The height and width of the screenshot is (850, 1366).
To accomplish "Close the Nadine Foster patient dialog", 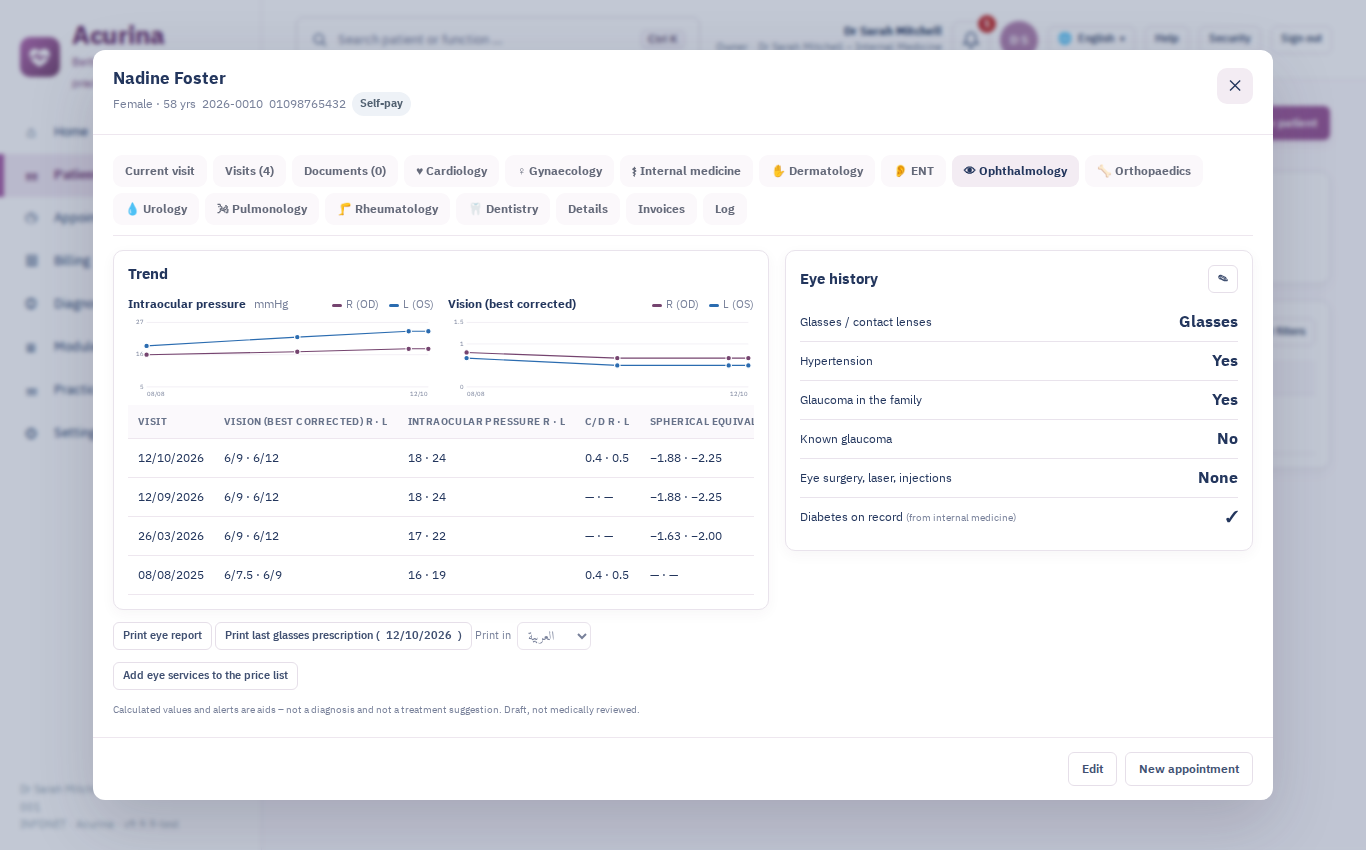I will tap(1235, 86).
